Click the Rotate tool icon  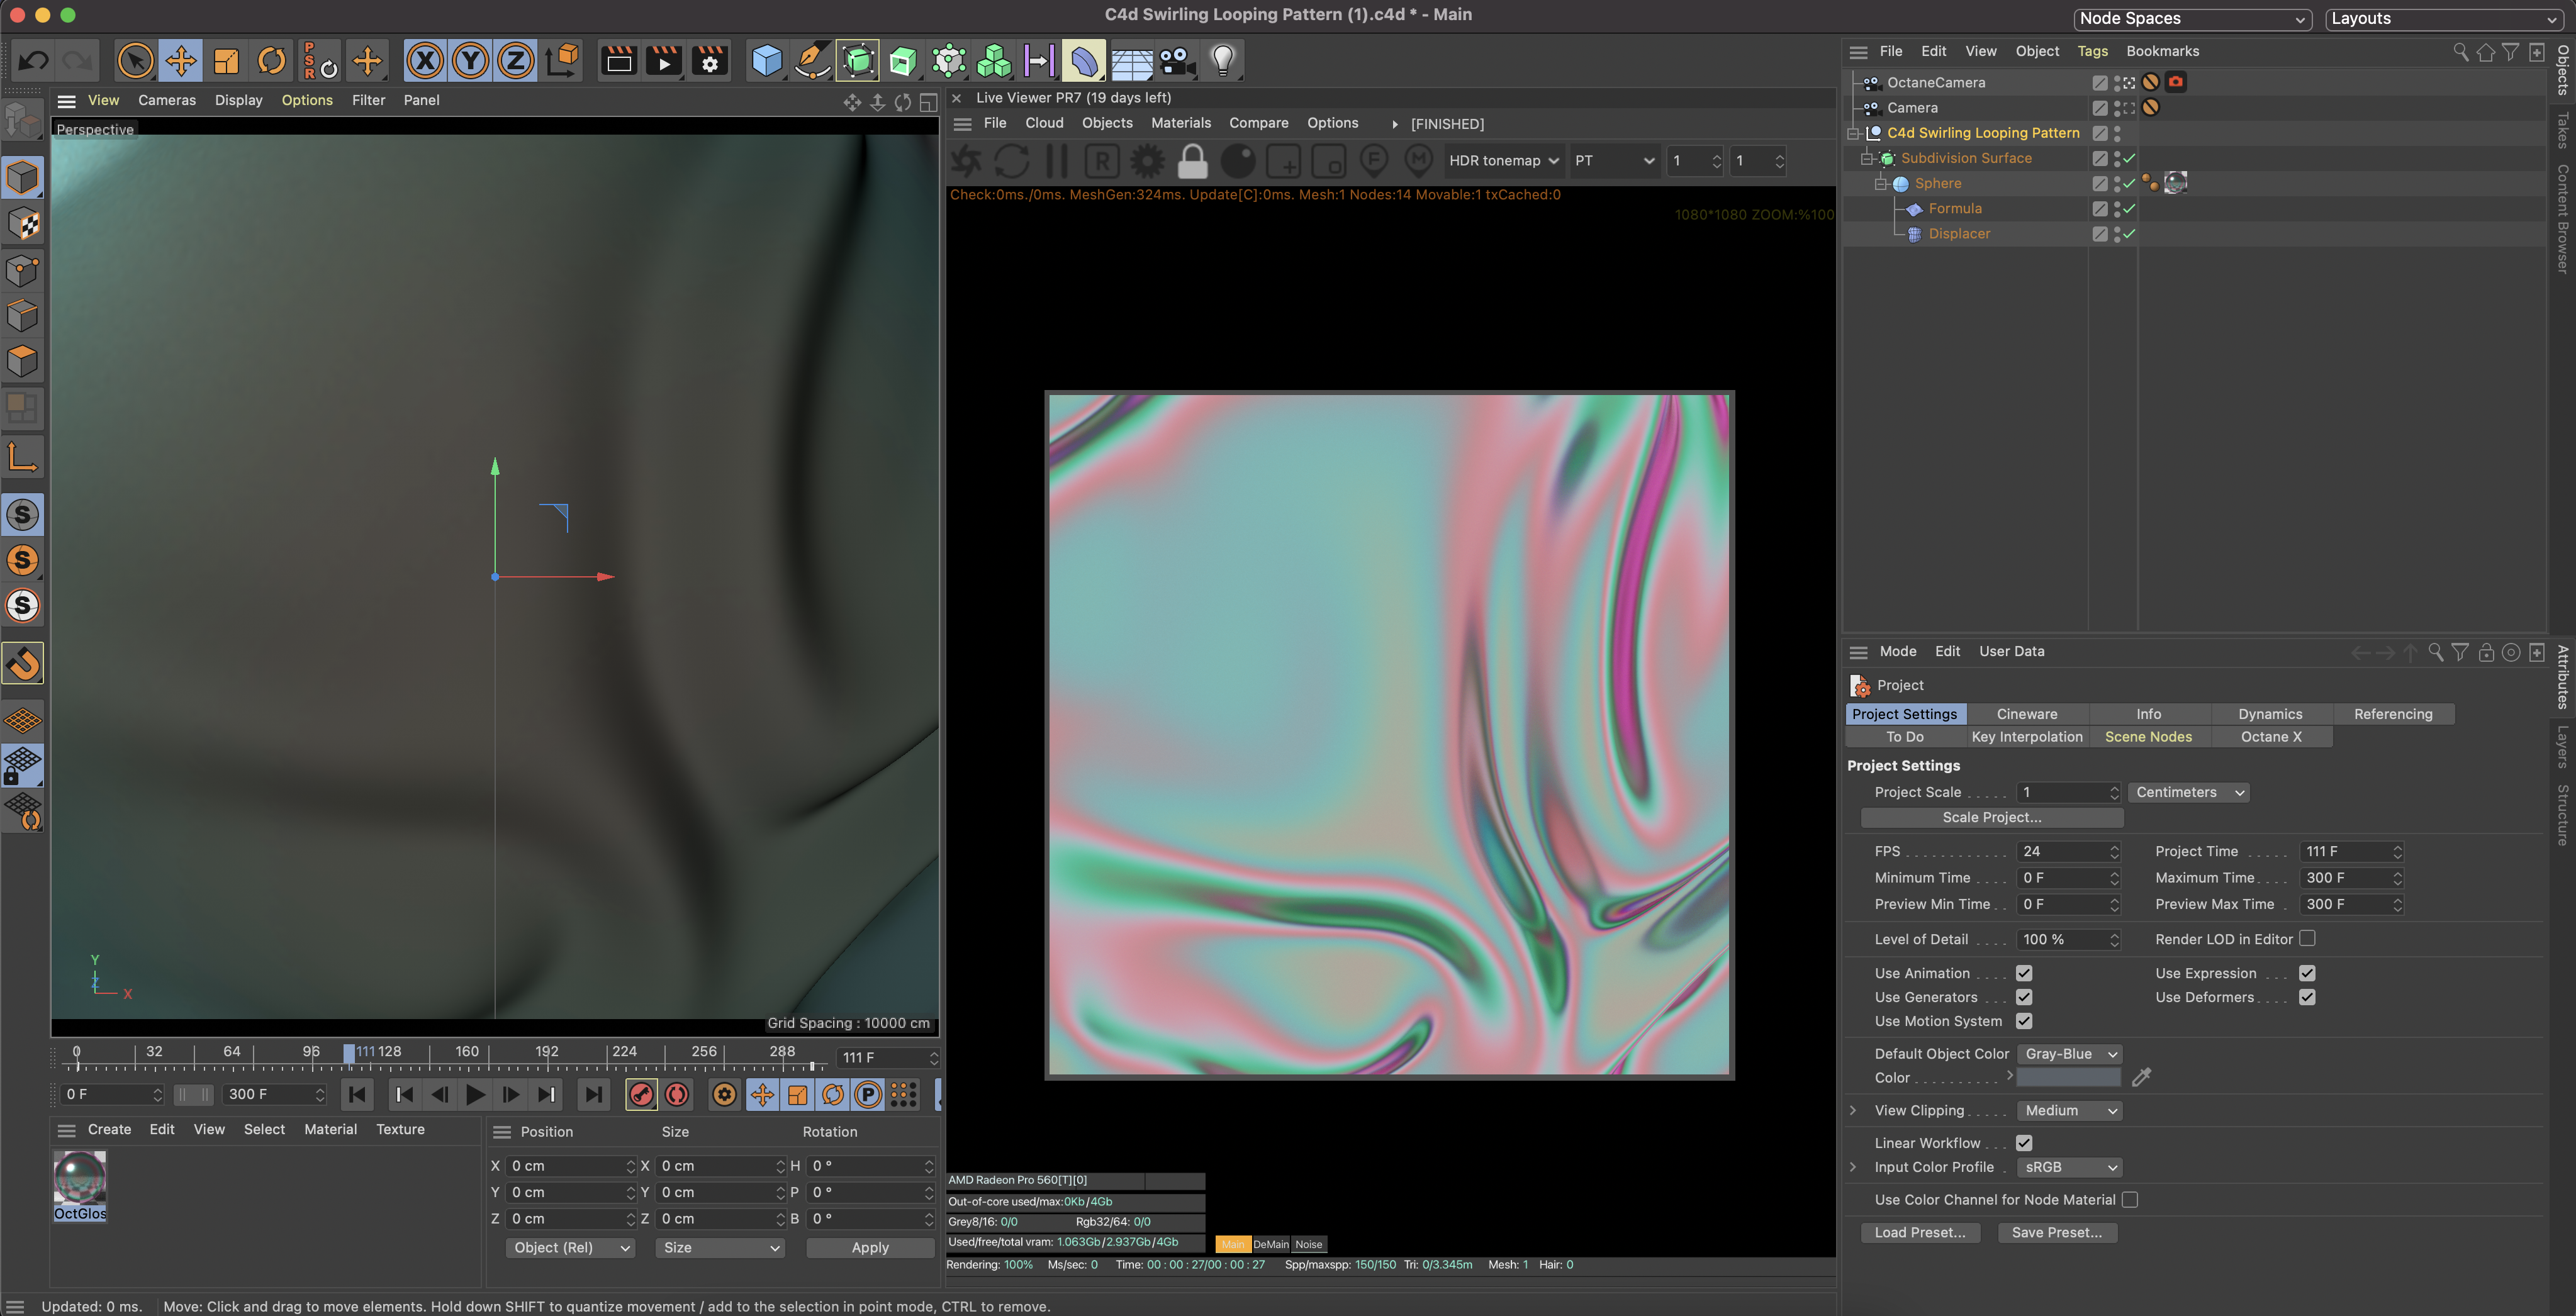pos(271,61)
